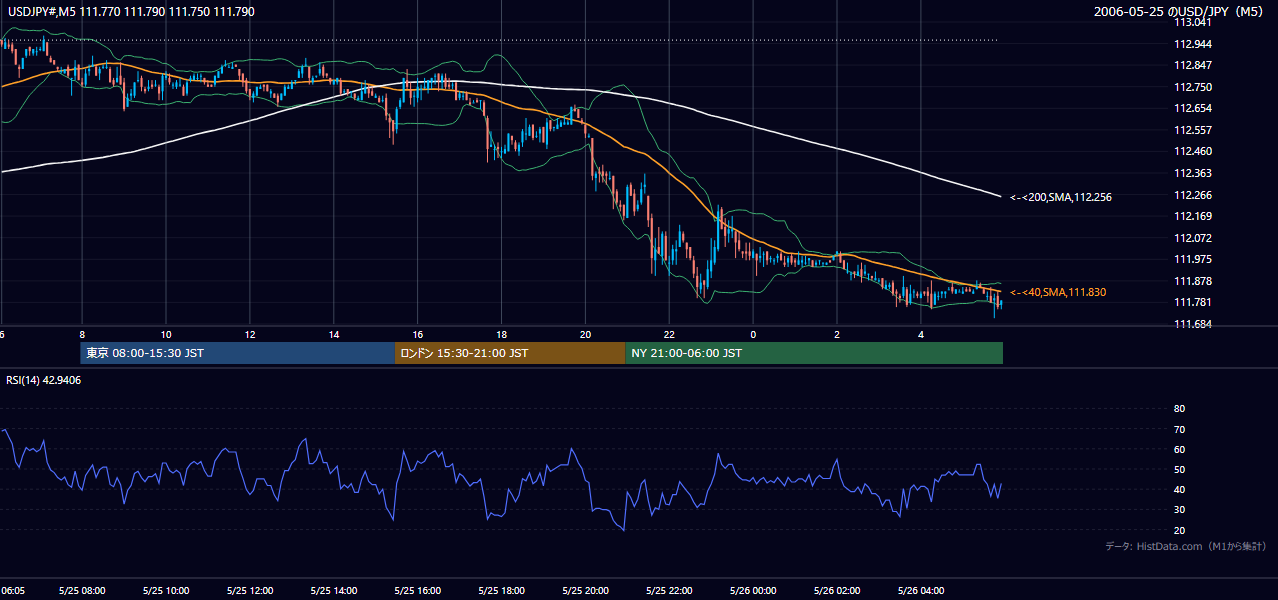Click RSI scale value 30
The image size is (1278, 600).
point(1179,509)
